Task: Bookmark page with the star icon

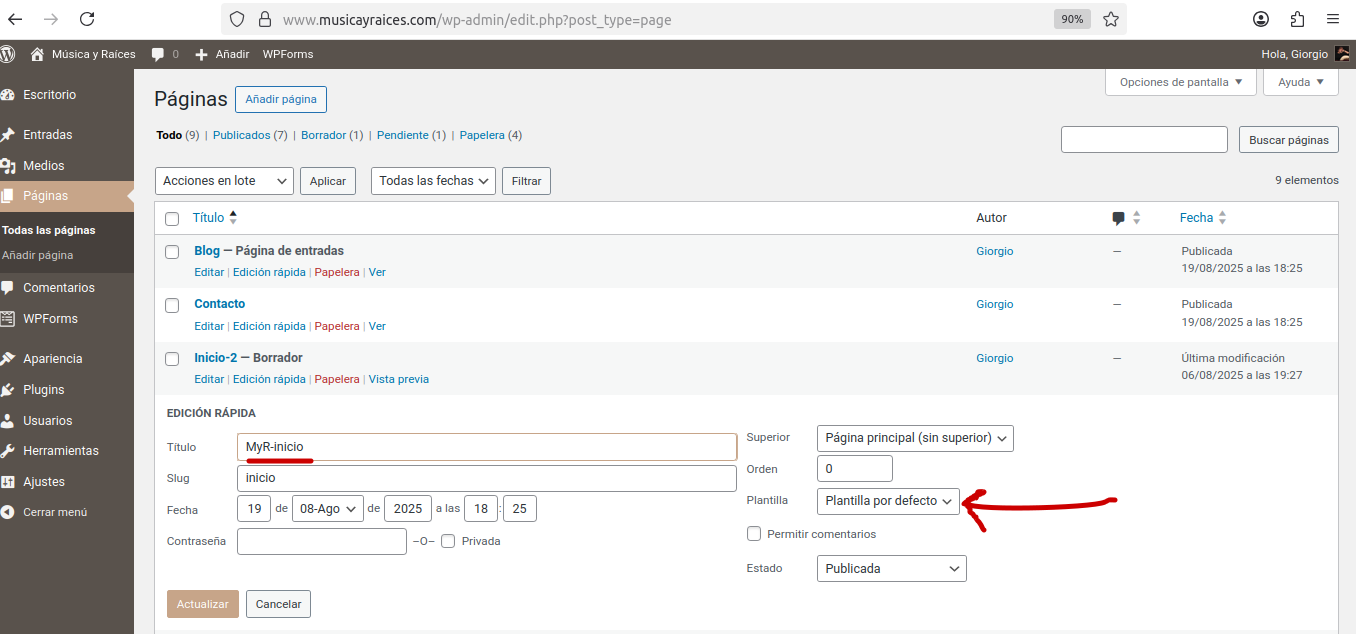Action: coord(1110,19)
